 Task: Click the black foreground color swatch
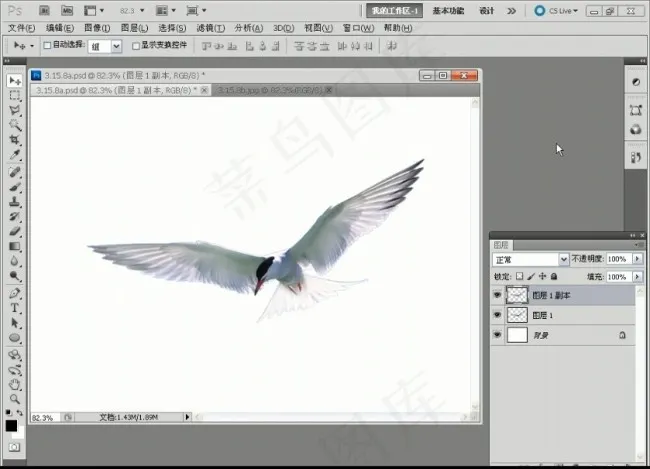11,426
